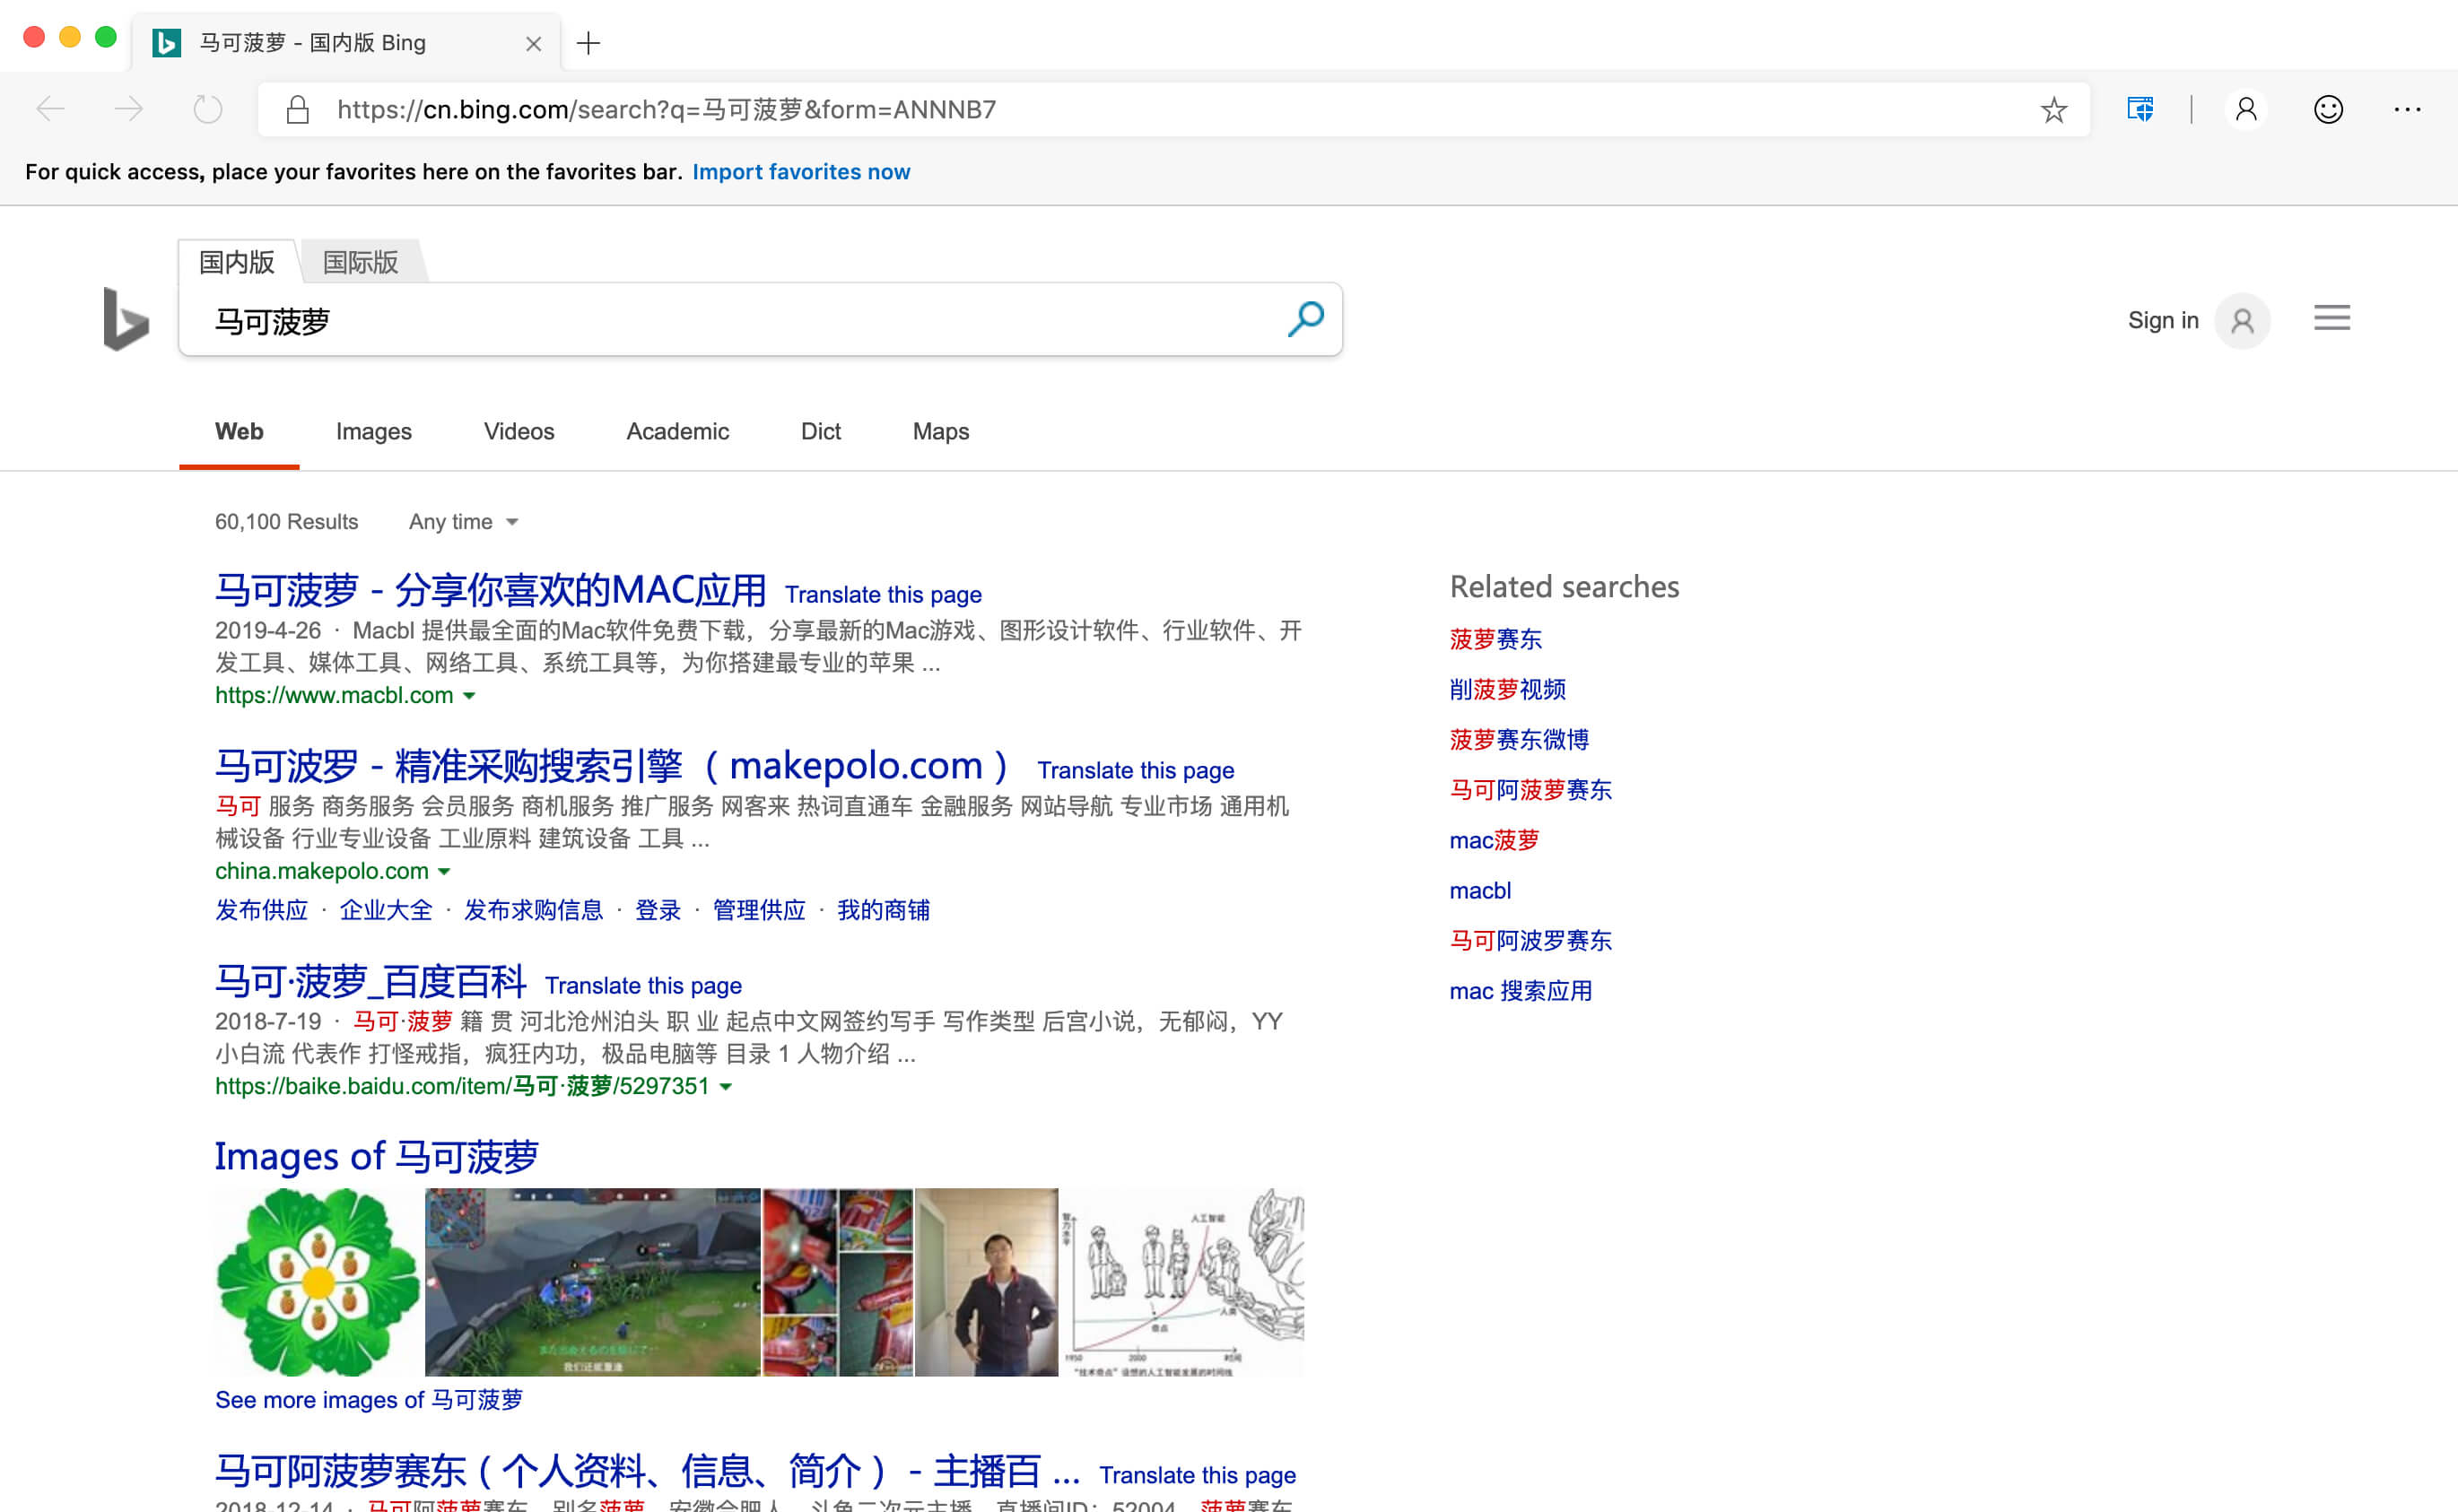This screenshot has height=1512, width=2458.
Task: Click the Bing favicon in tab
Action: click(x=166, y=43)
